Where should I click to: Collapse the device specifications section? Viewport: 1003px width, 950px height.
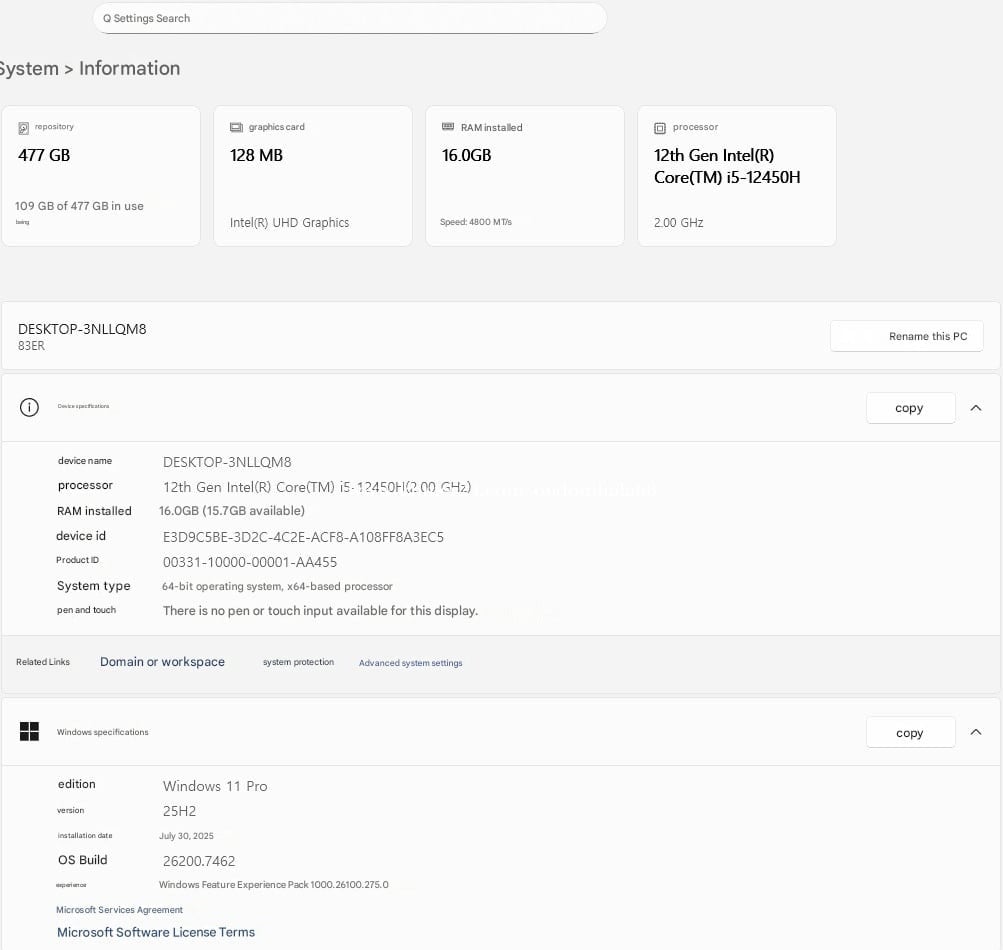[x=976, y=408]
